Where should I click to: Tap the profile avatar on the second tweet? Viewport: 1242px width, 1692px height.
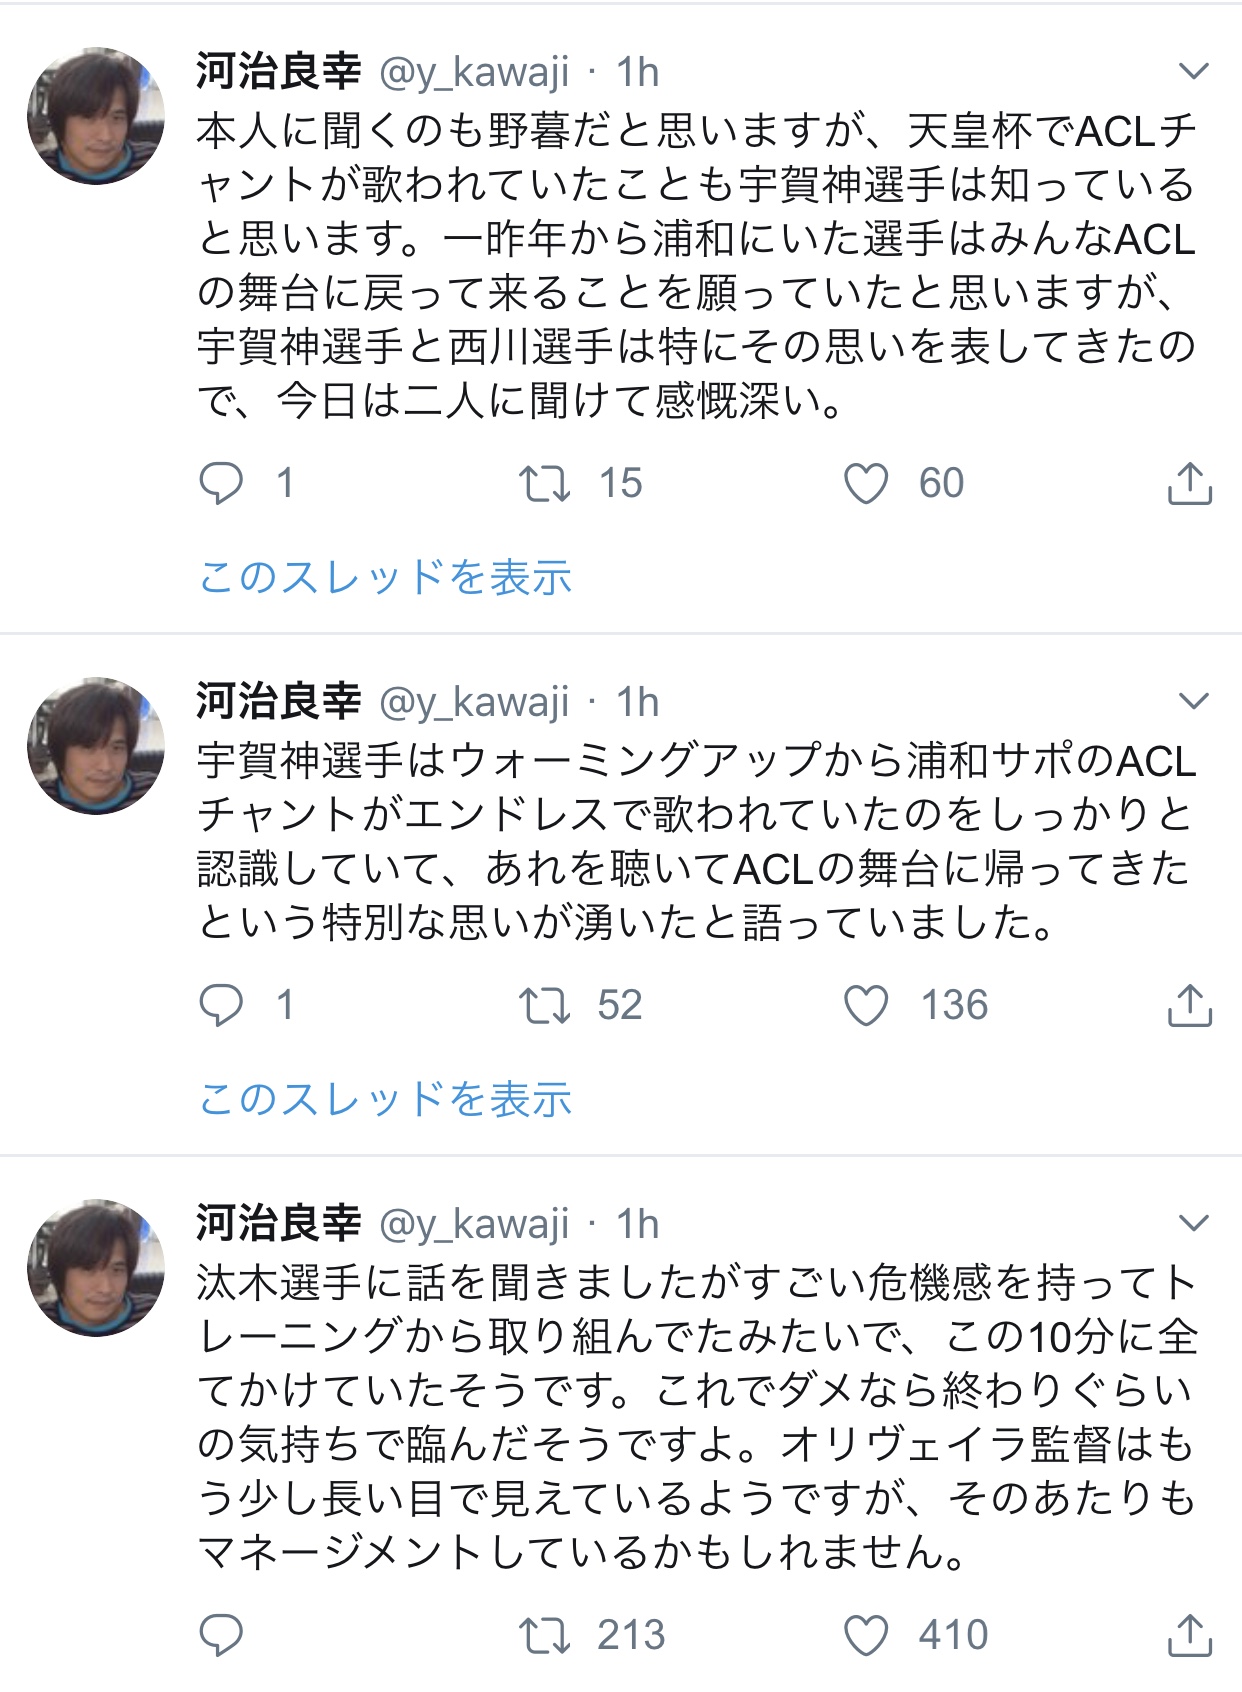[x=96, y=746]
